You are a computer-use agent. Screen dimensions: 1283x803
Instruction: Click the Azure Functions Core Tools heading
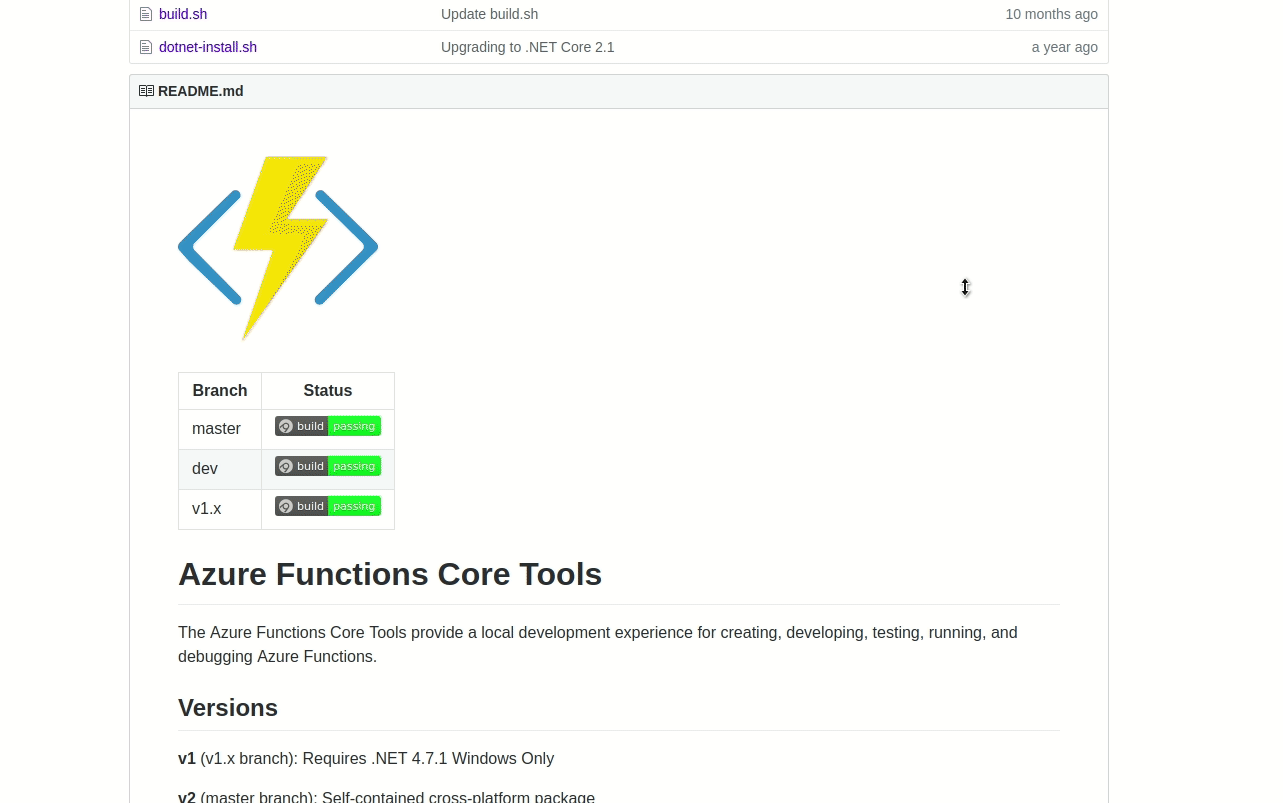point(390,574)
